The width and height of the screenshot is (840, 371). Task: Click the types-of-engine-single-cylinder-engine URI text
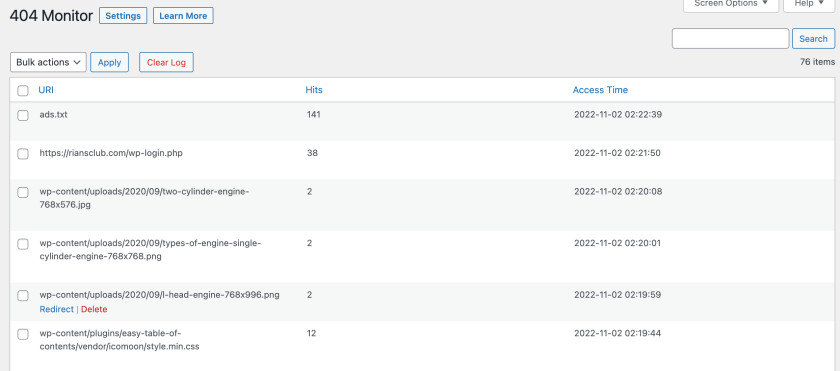[150, 249]
